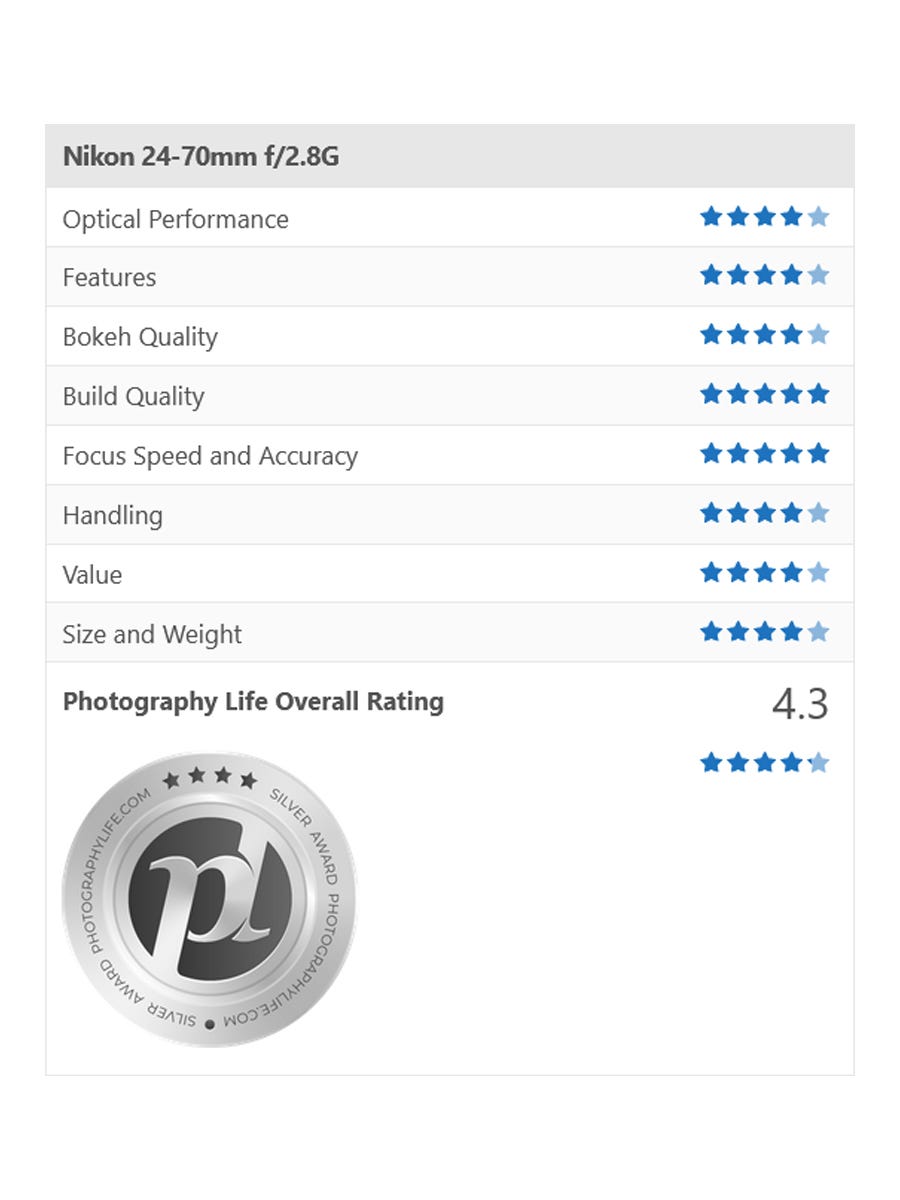Click the Focus Speed and Accuracy label

tap(210, 456)
